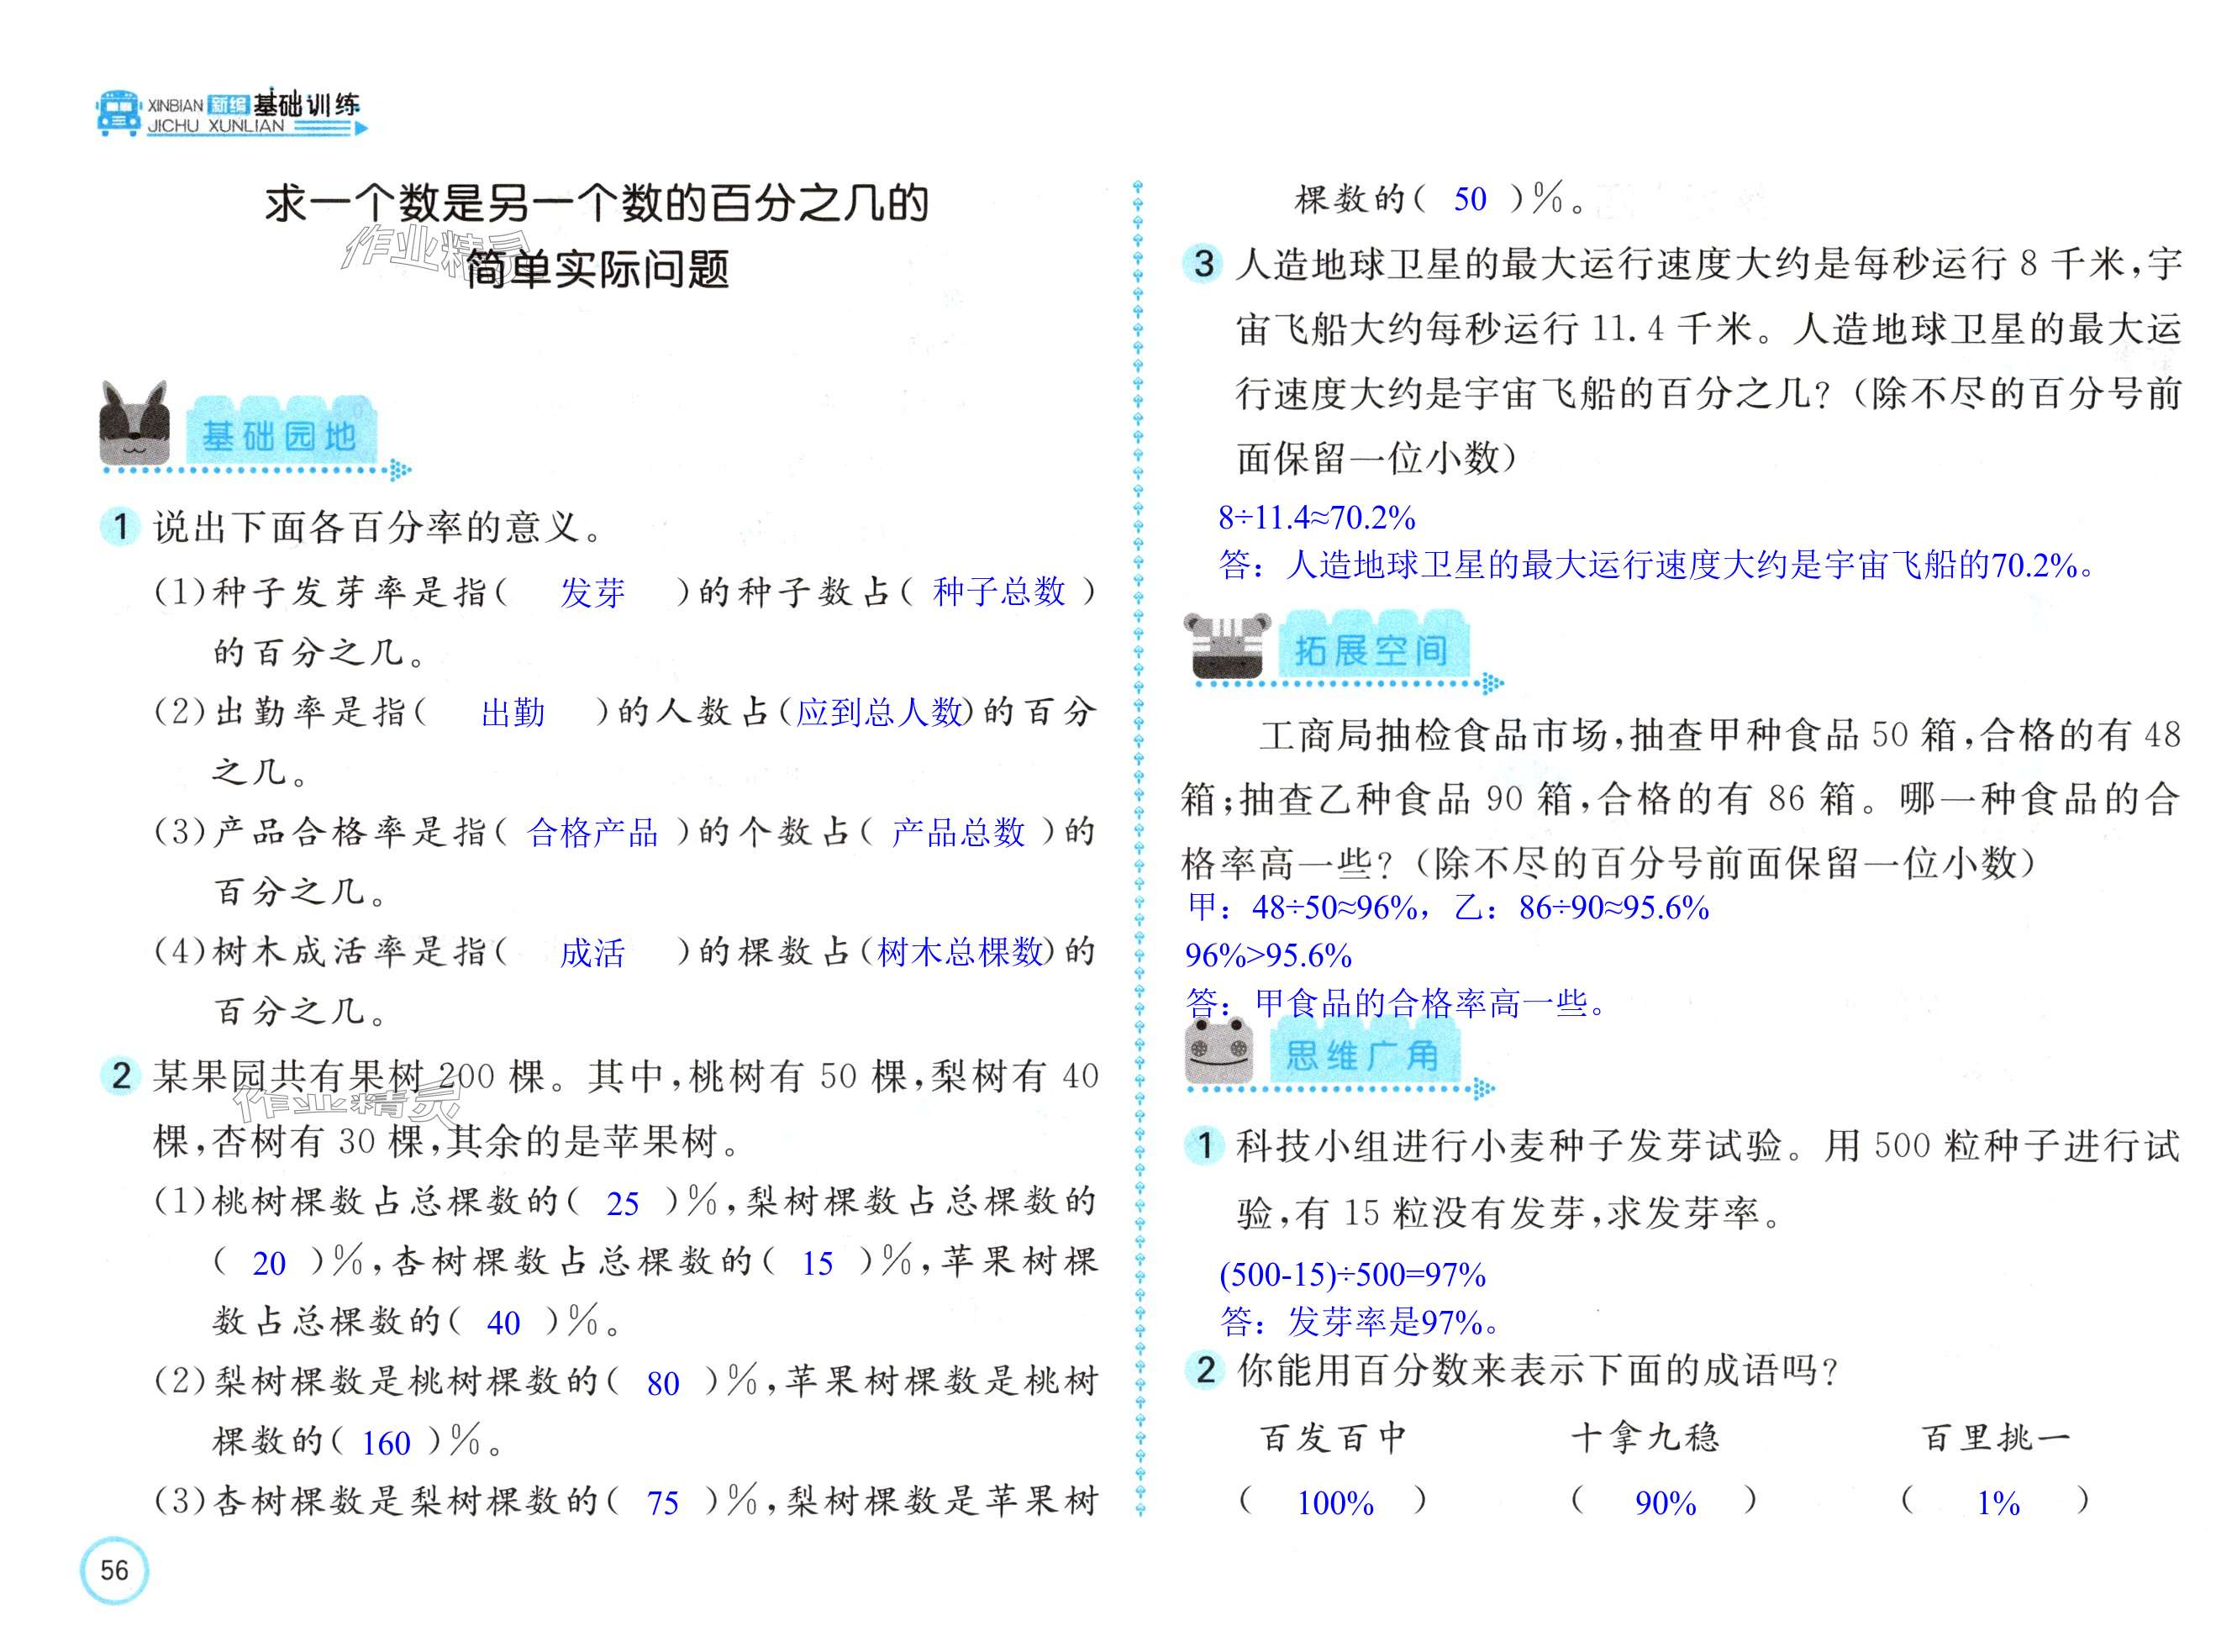Click the text 科技小组进行小麦种子发芽试验
The height and width of the screenshot is (1652, 2237).
1510,1146
